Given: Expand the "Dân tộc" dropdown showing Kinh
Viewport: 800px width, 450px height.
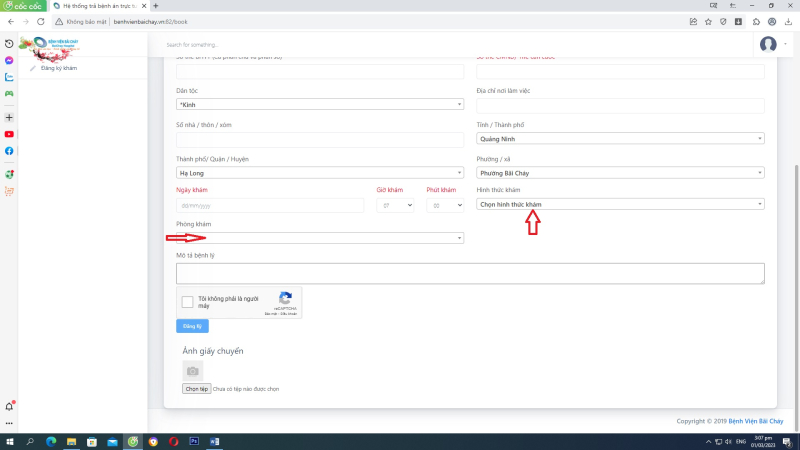Looking at the screenshot, I should pos(320,104).
